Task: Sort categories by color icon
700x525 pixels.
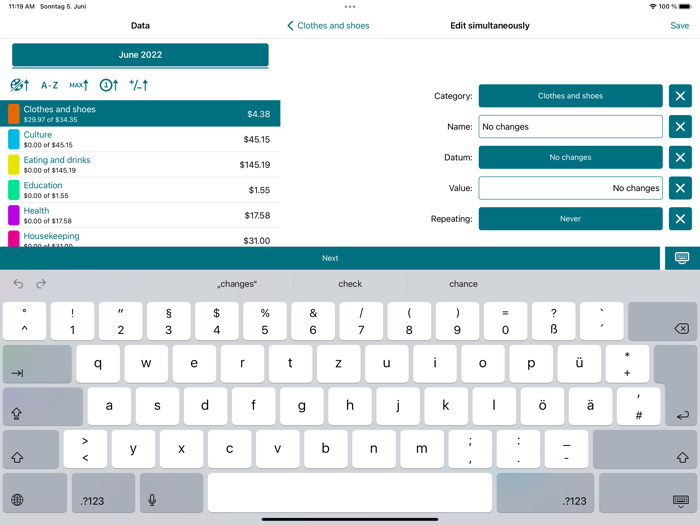Action: pos(20,85)
